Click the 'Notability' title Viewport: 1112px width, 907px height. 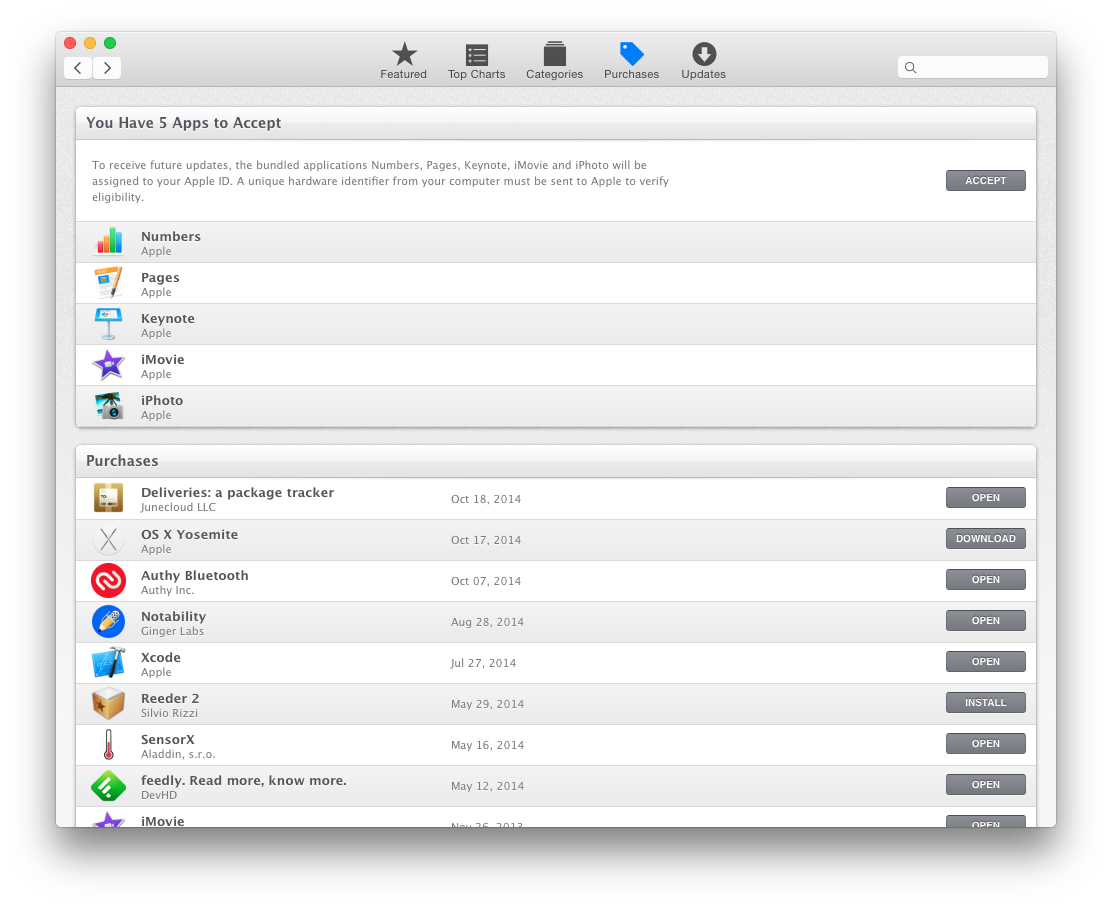174,616
